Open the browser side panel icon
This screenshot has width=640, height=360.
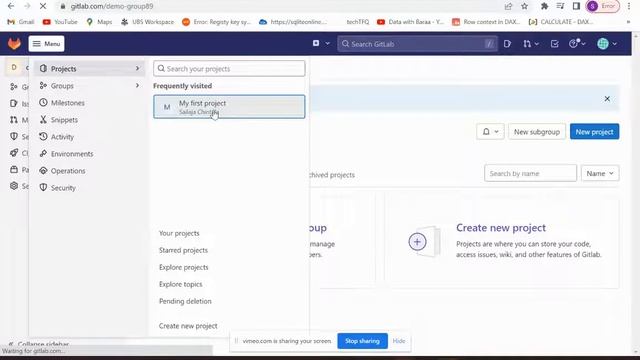576,6
